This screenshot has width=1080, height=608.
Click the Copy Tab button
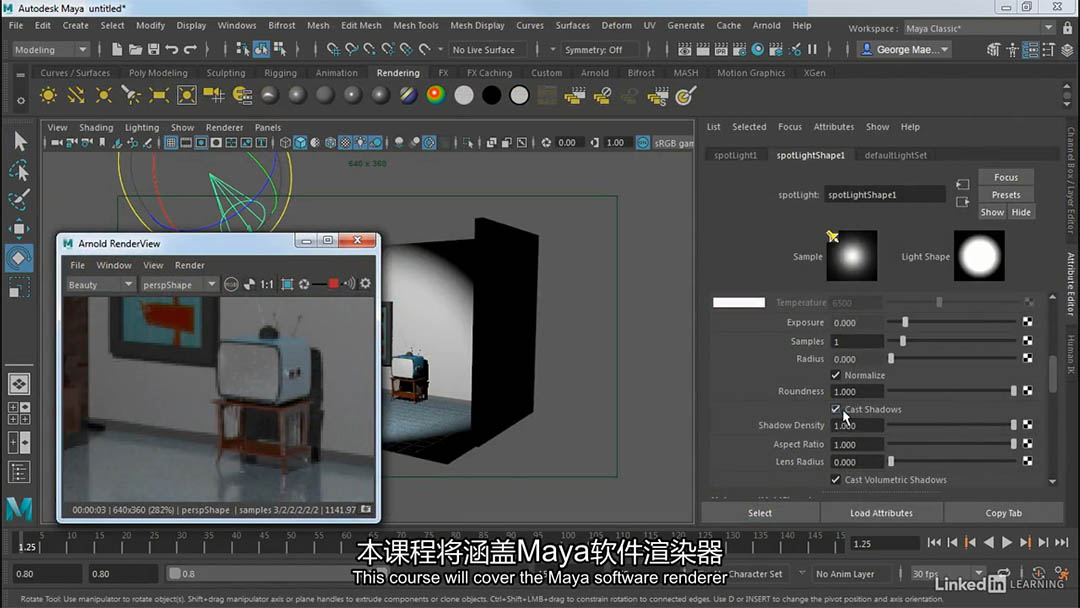tap(1003, 513)
